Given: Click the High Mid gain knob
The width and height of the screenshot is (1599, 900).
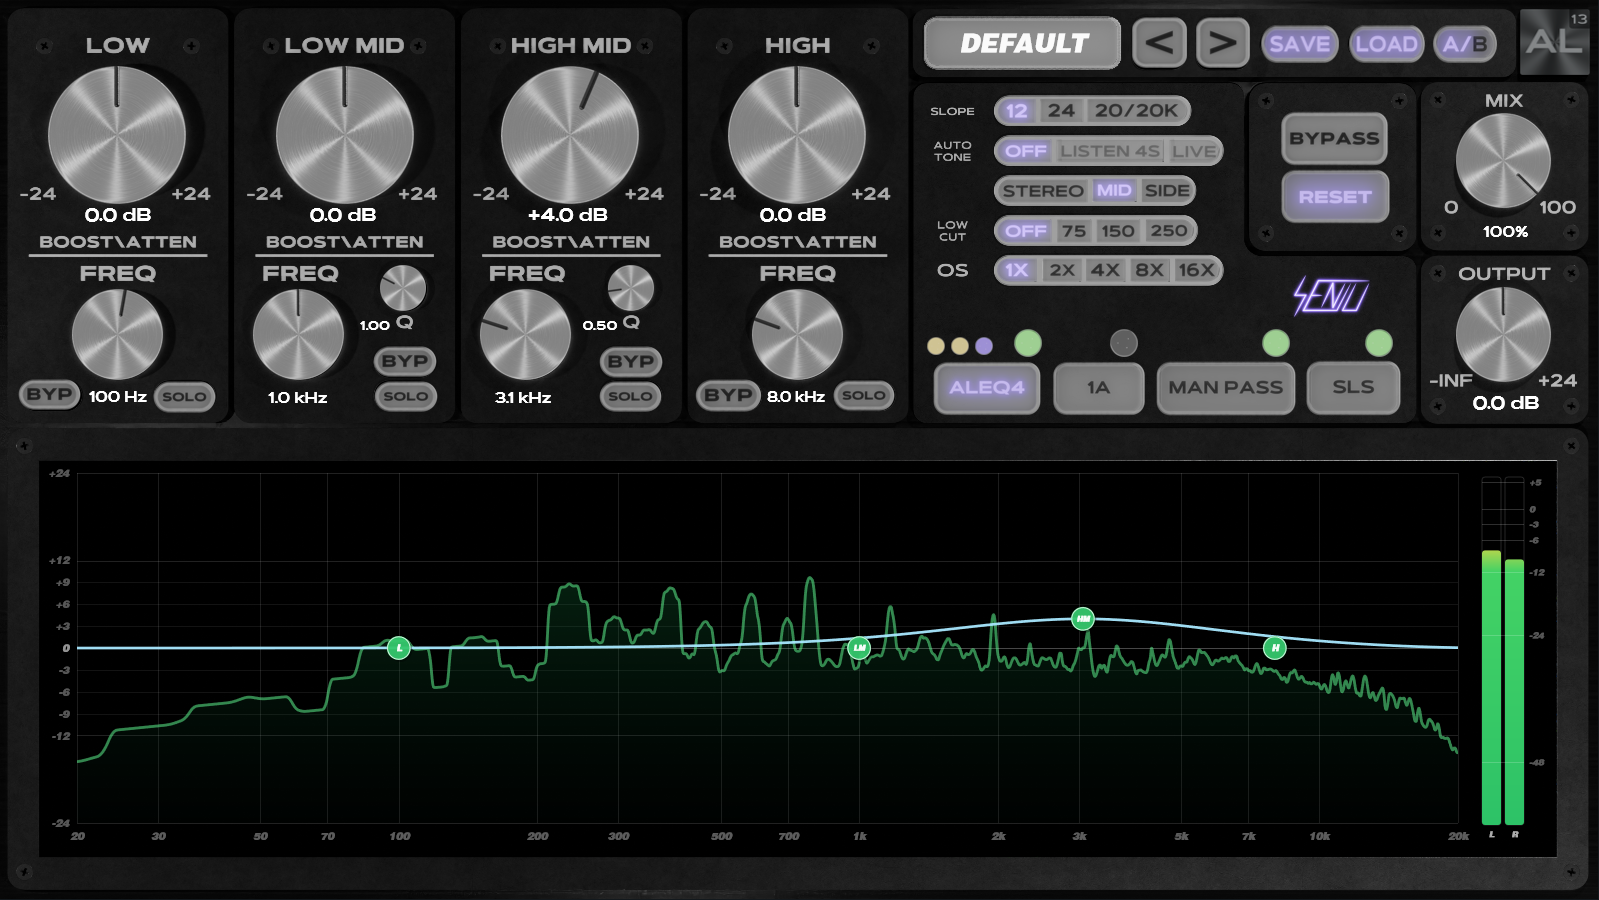Looking at the screenshot, I should 570,135.
